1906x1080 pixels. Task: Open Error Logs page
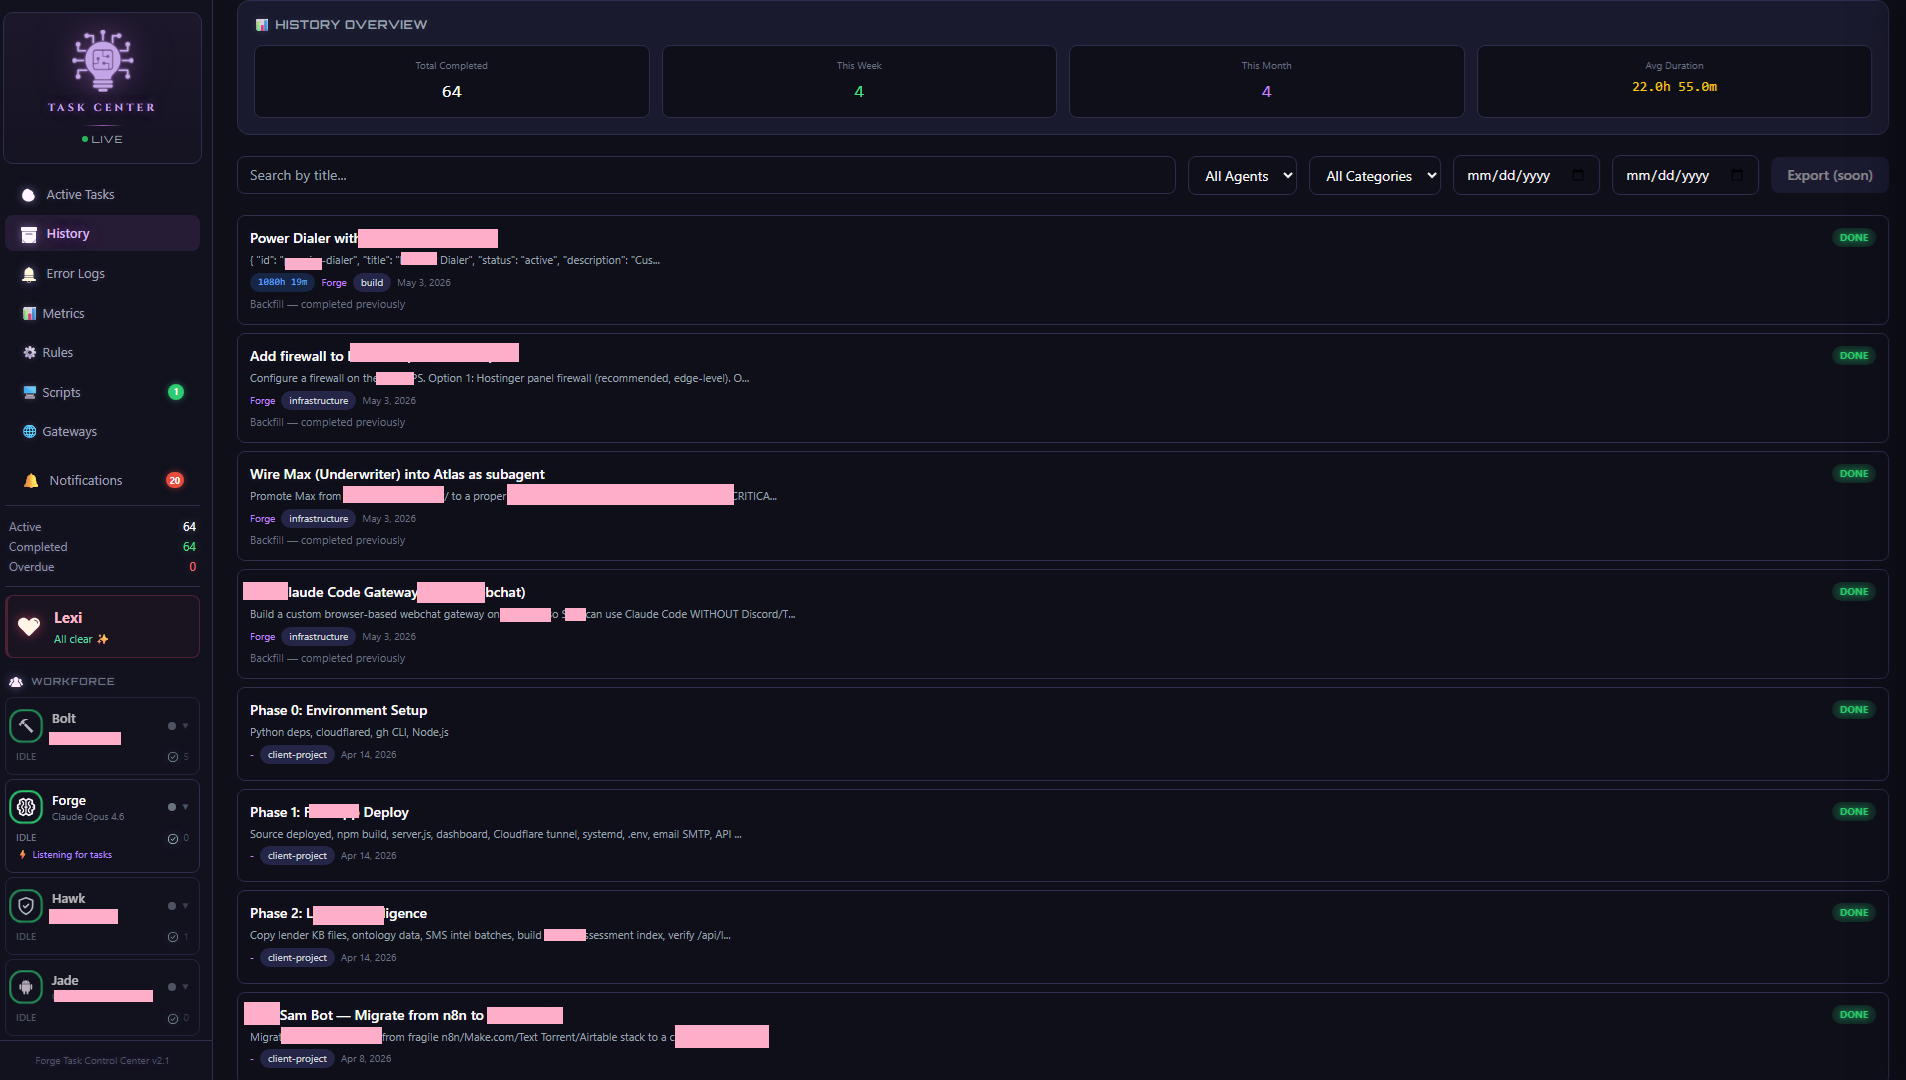tap(102, 273)
